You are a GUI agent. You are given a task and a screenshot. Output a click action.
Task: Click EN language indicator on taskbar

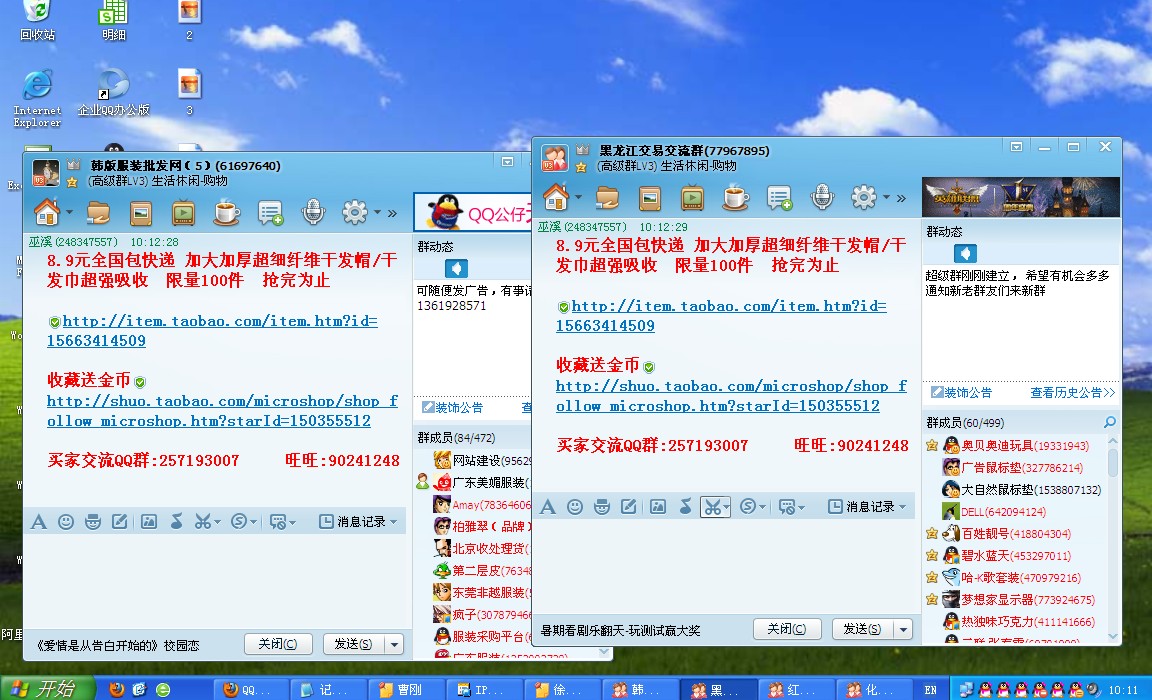point(930,690)
